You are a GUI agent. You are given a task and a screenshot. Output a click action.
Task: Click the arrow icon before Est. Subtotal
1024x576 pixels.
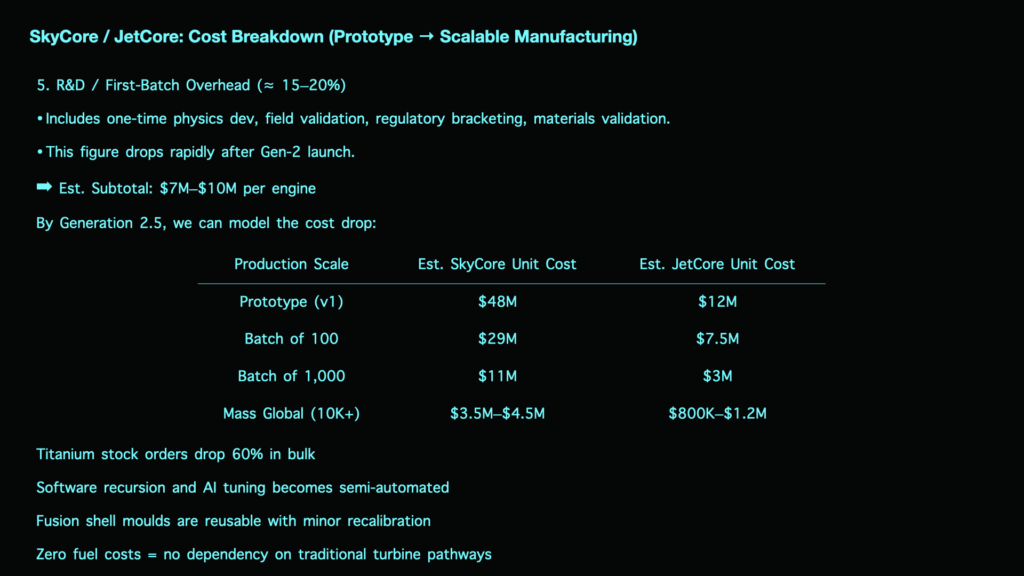[44, 187]
